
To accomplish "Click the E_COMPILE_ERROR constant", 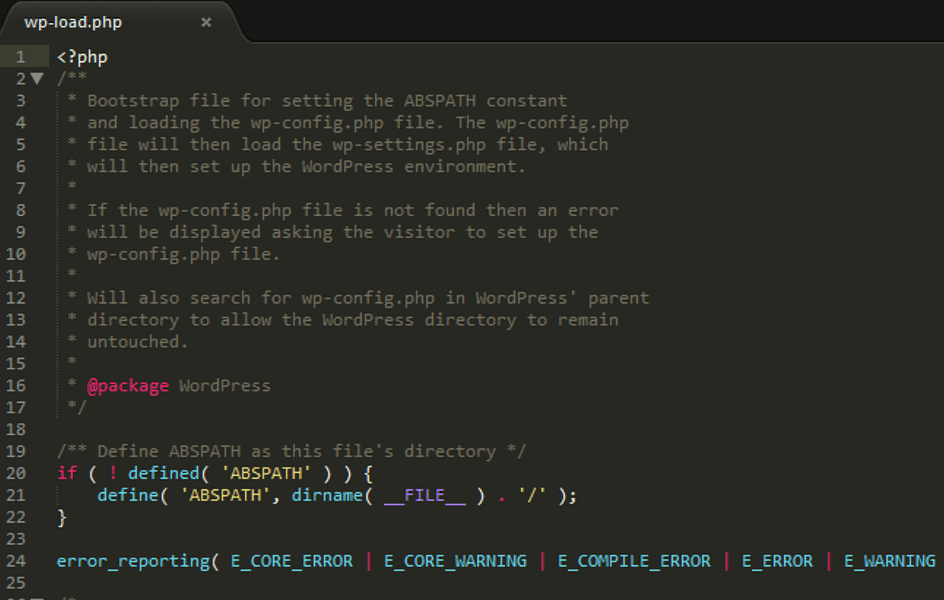I will pos(634,561).
